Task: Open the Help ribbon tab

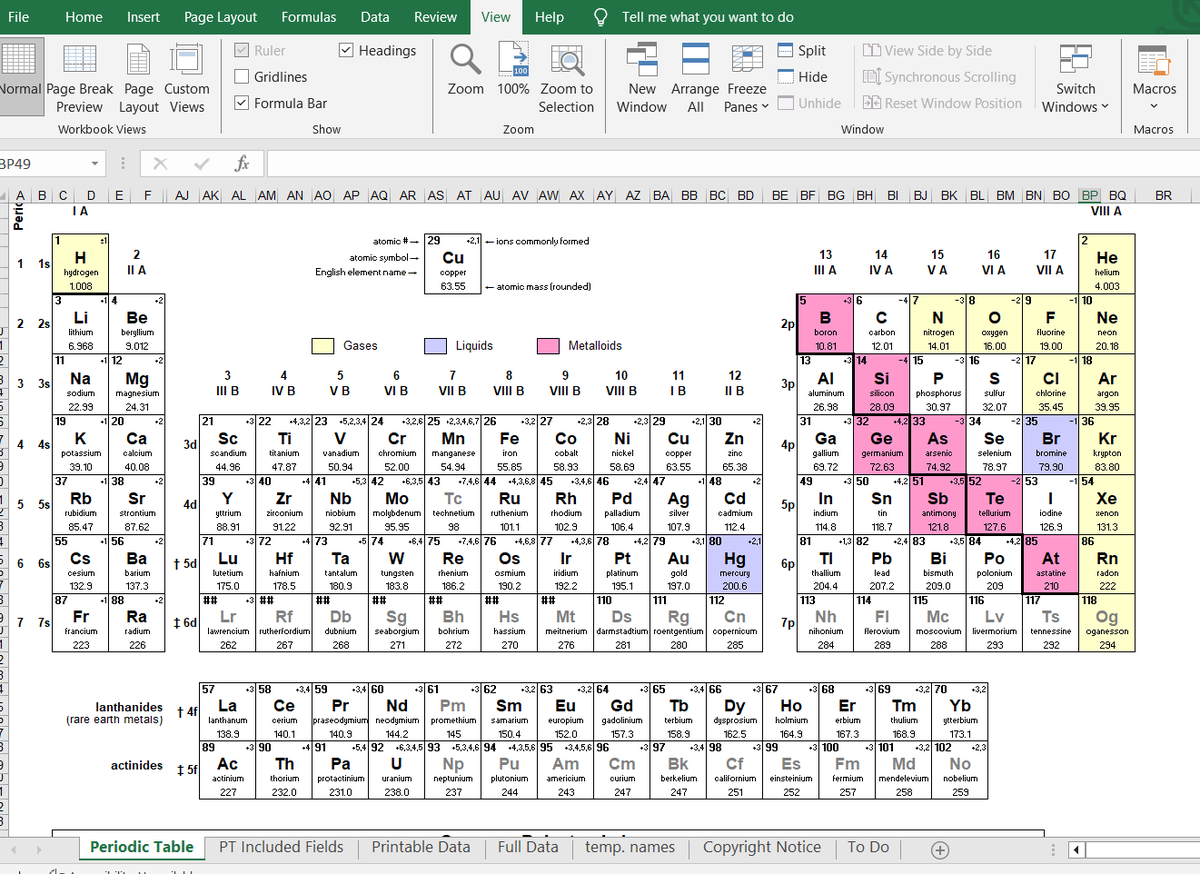Action: (549, 17)
